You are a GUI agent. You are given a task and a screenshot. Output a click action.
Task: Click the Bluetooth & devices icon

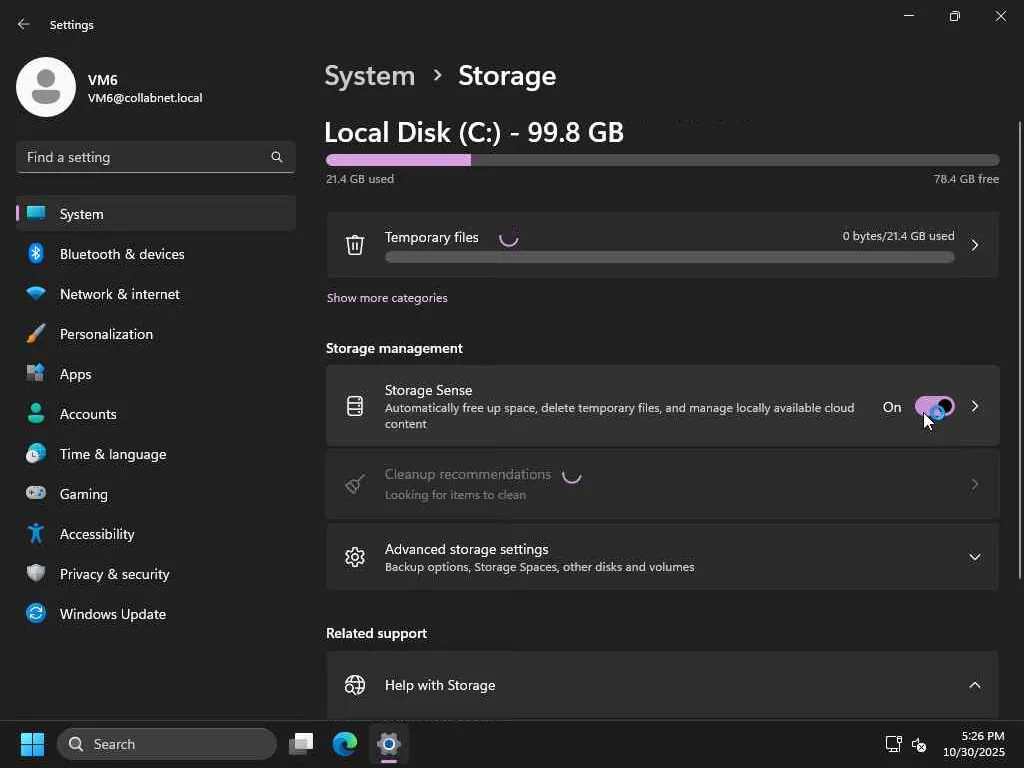click(x=36, y=254)
